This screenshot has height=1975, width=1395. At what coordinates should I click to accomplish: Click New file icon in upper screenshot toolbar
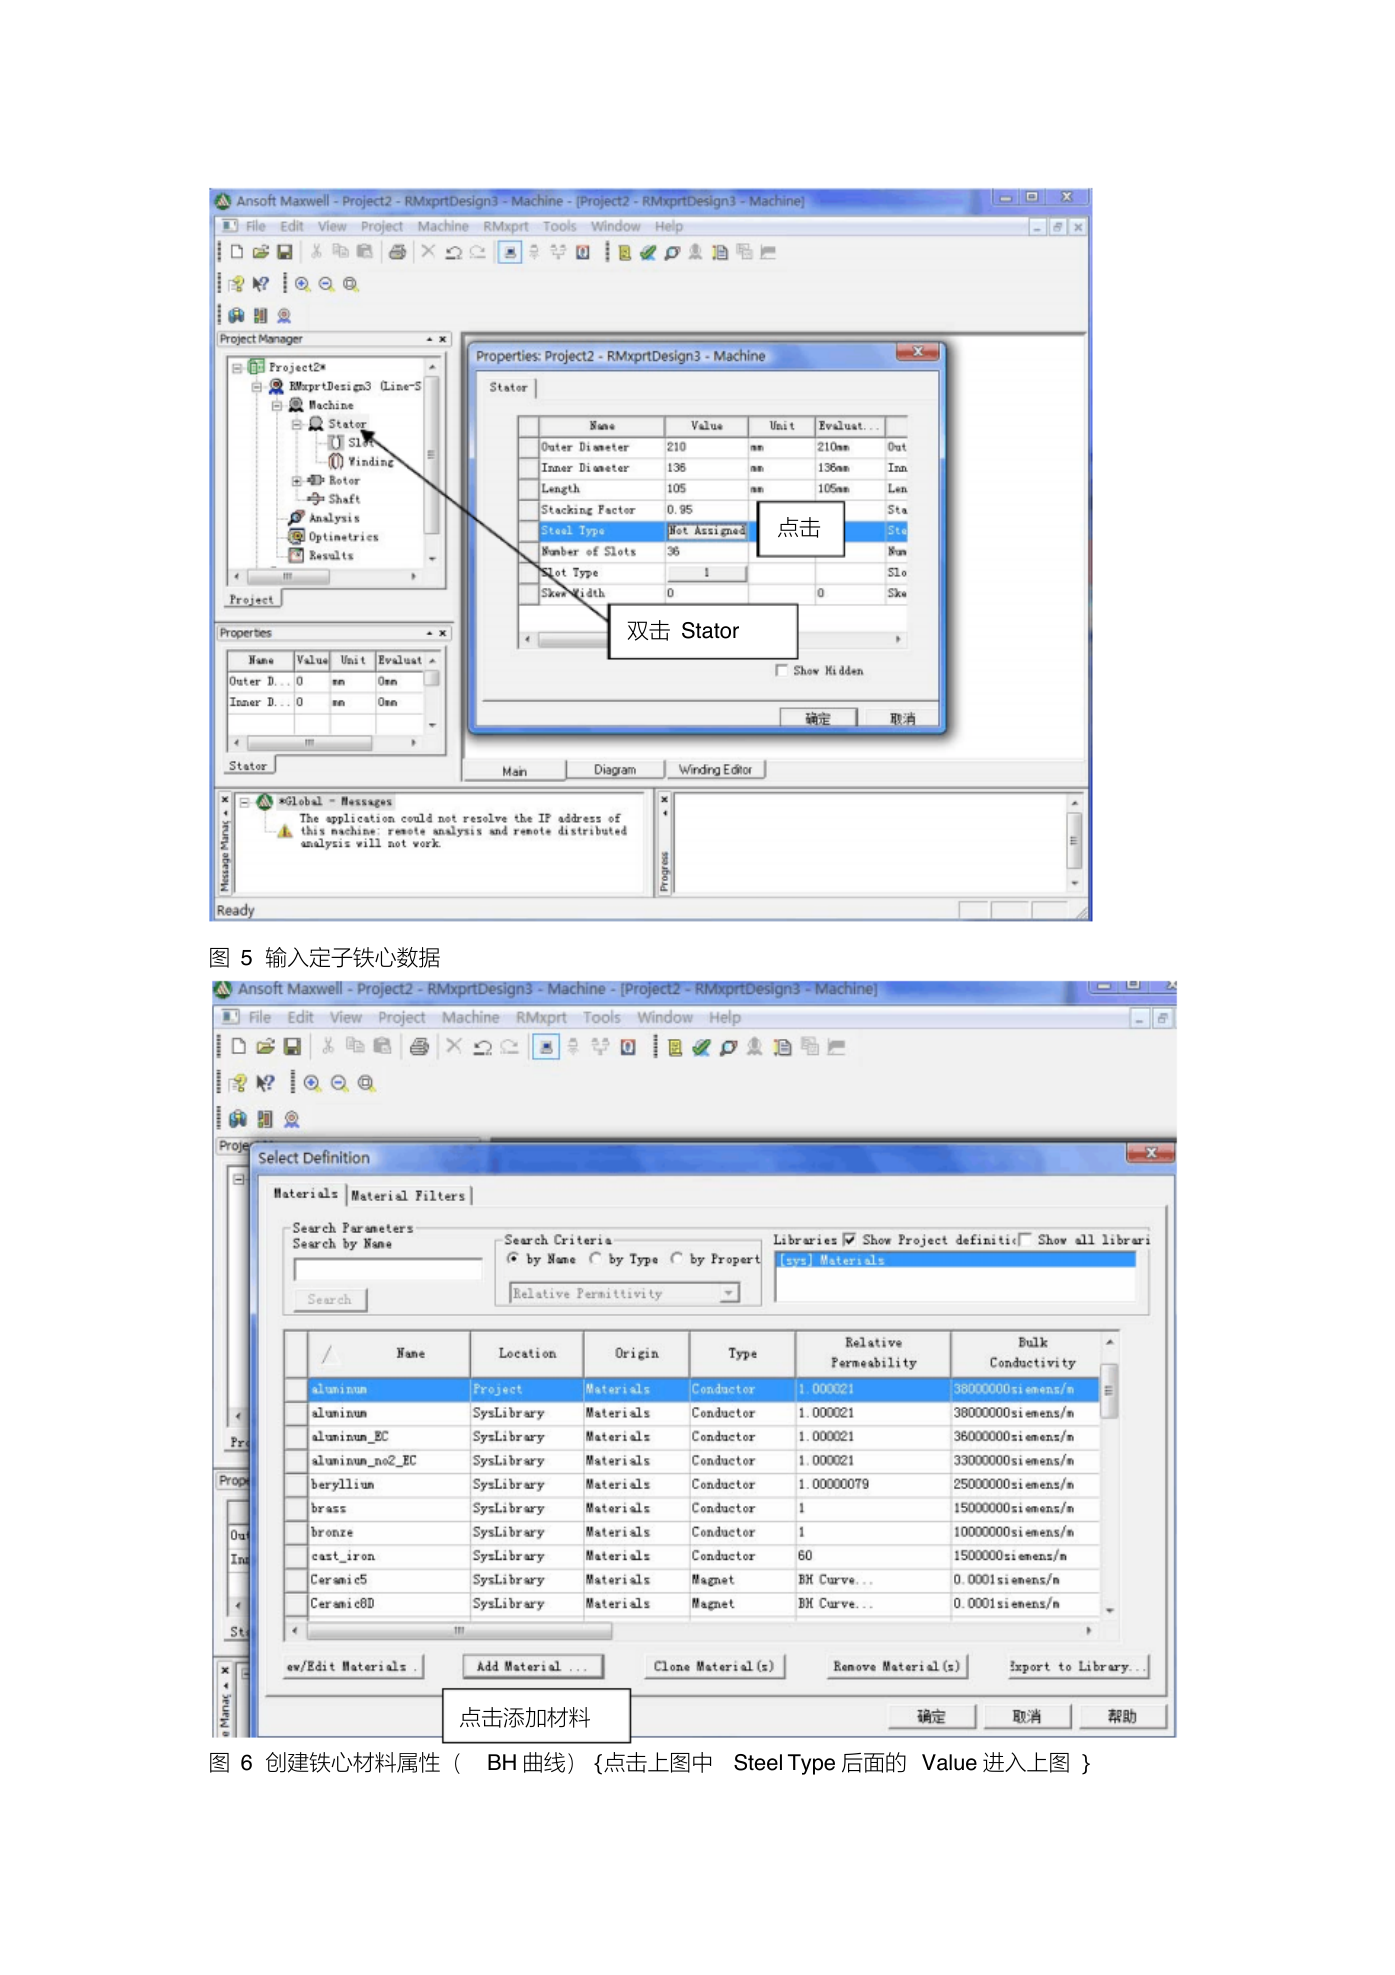237,252
